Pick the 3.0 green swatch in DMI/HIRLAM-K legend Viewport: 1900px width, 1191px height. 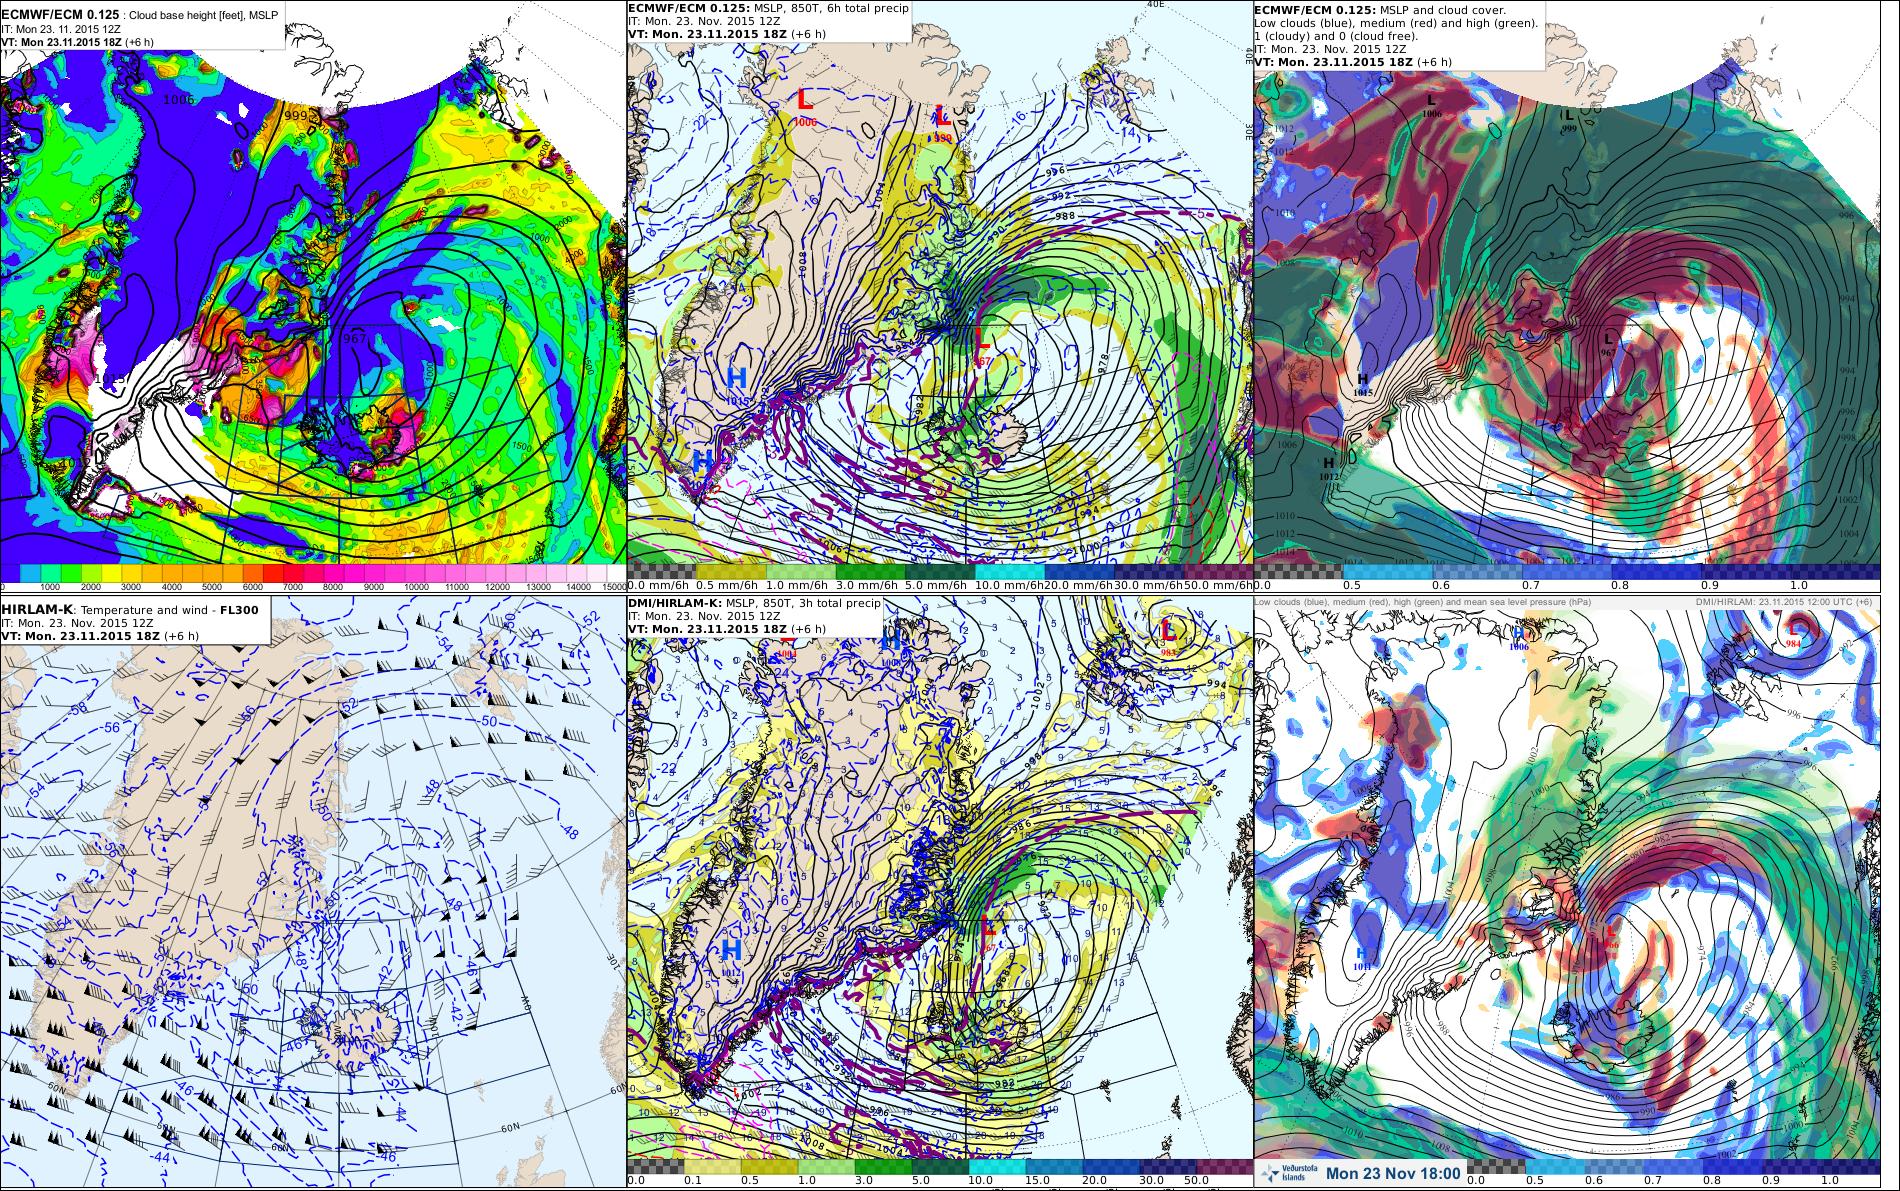tap(884, 1166)
